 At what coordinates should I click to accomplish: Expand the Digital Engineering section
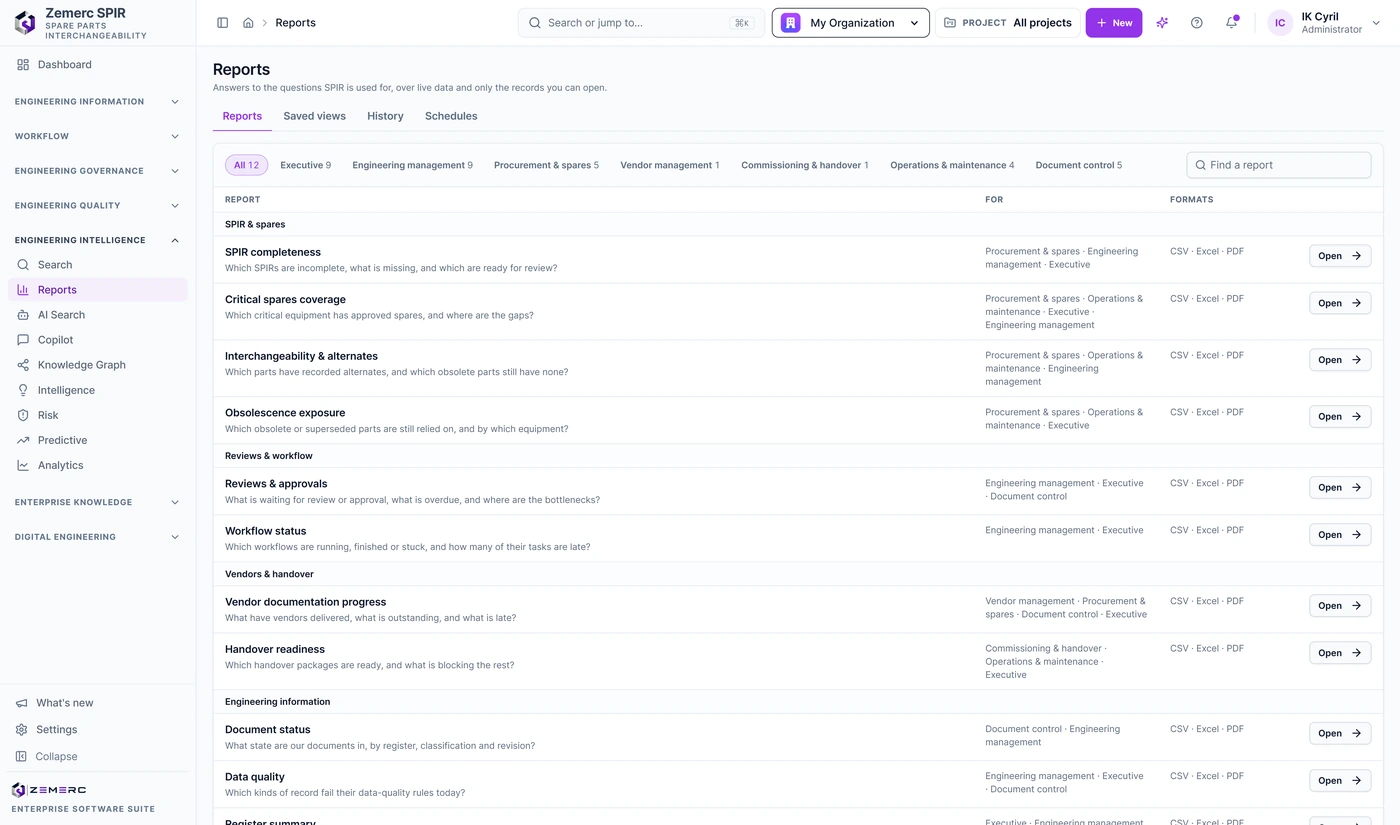(x=98, y=537)
